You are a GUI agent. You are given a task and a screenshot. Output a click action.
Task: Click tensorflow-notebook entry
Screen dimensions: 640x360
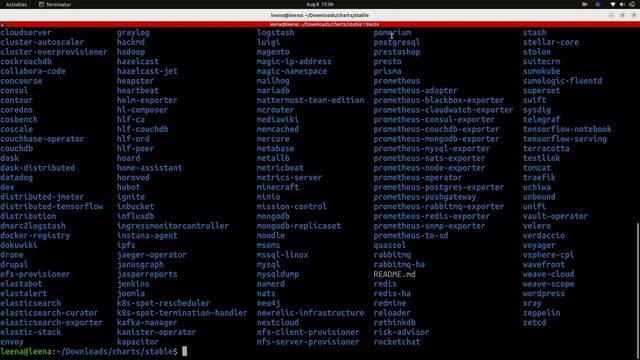click(x=567, y=129)
